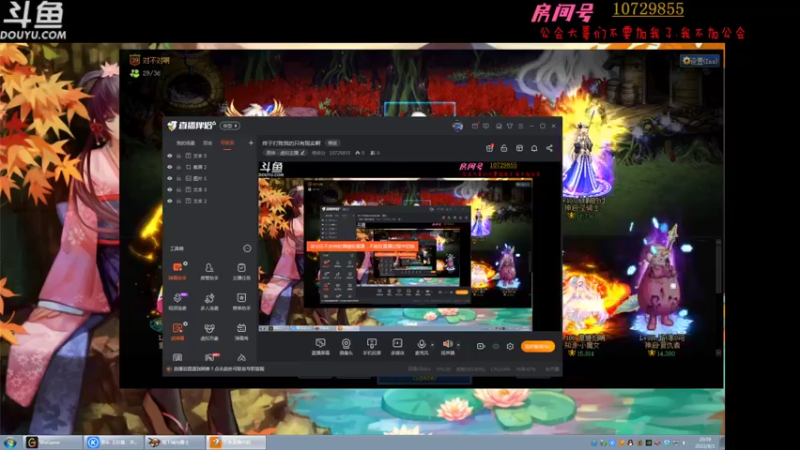Click the share icon in room toolbar
The height and width of the screenshot is (450, 800).
point(549,148)
